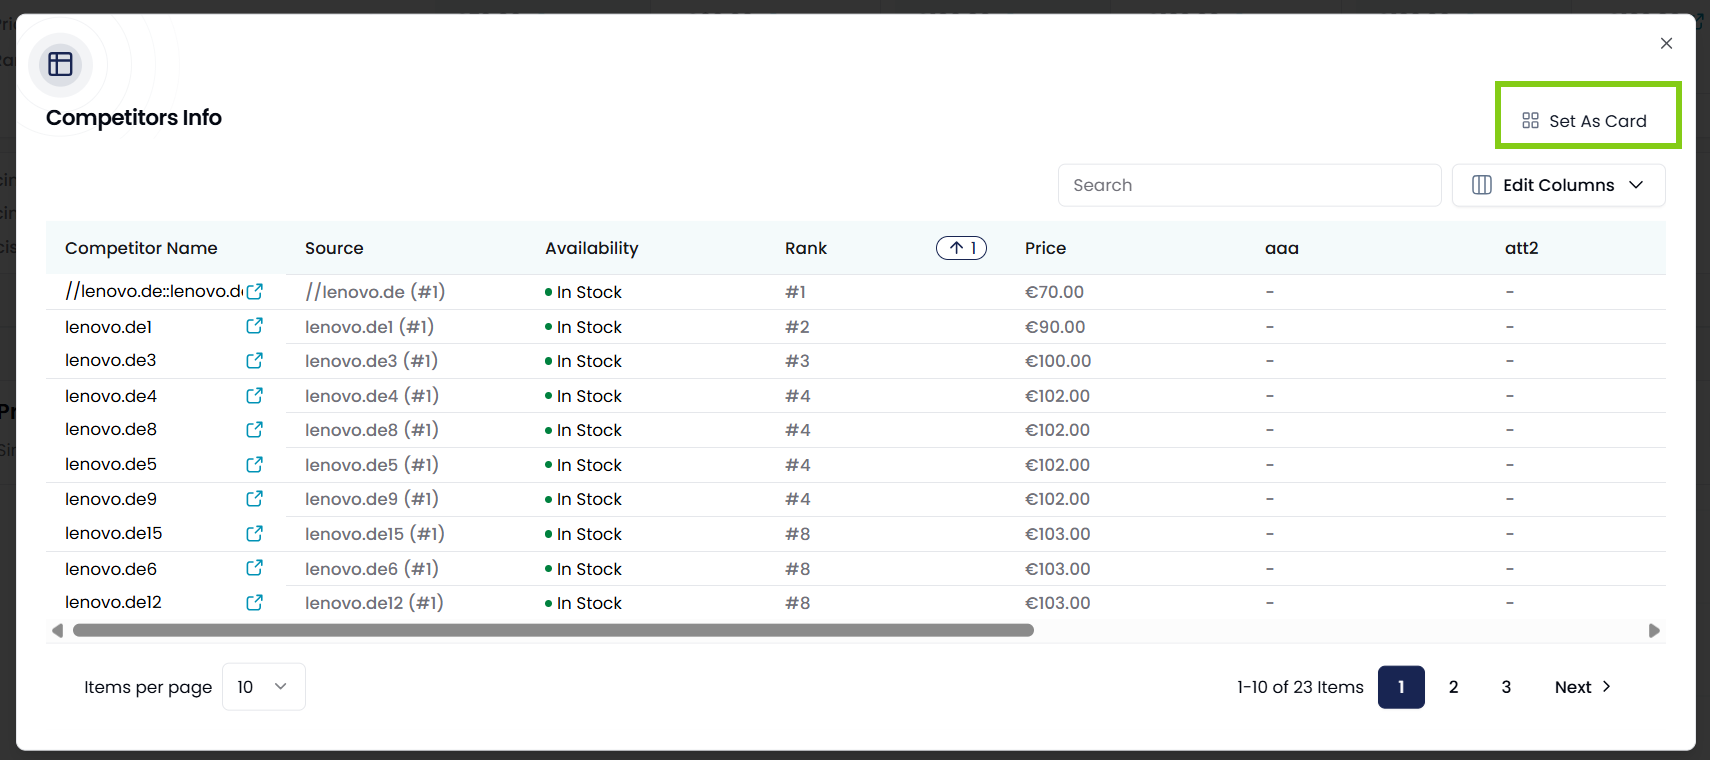Click source cell lenovo.de4 (#1)
The image size is (1710, 760).
coord(372,396)
